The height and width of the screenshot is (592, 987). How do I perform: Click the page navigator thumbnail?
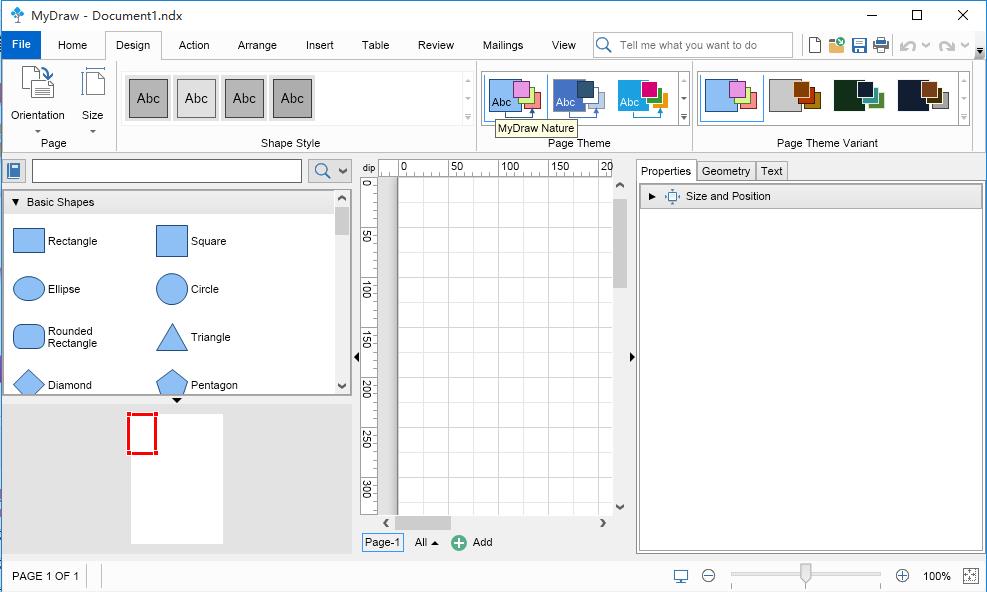177,479
